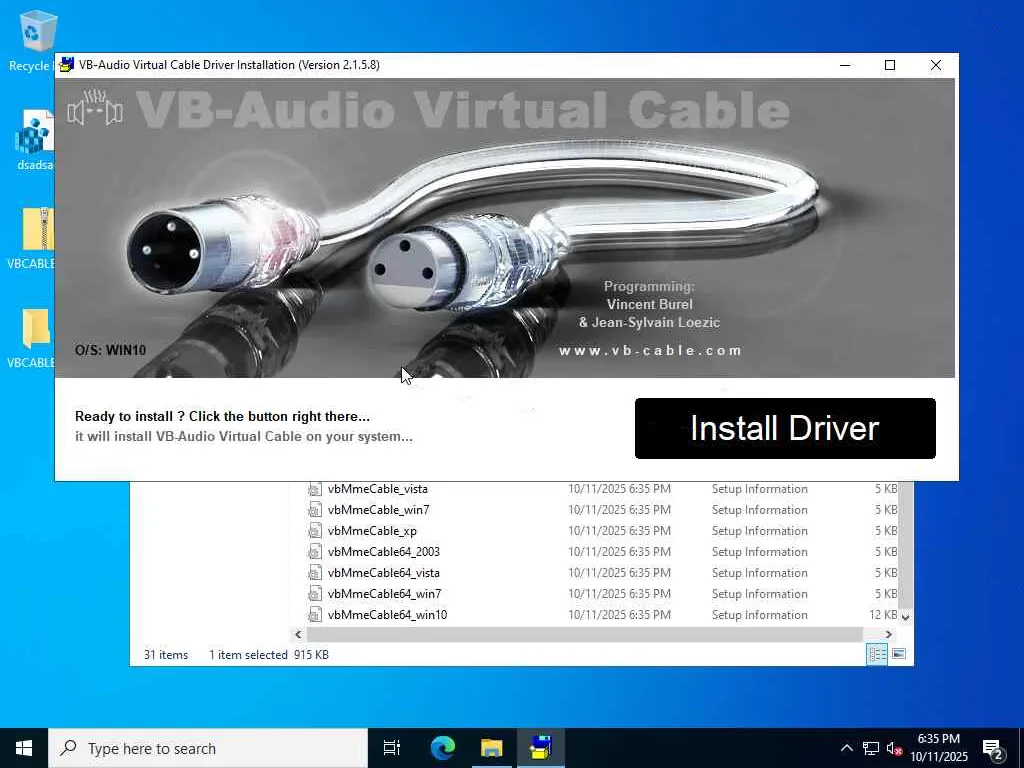Select the dsadsa desktop file icon
The height and width of the screenshot is (768, 1024).
[x=34, y=140]
